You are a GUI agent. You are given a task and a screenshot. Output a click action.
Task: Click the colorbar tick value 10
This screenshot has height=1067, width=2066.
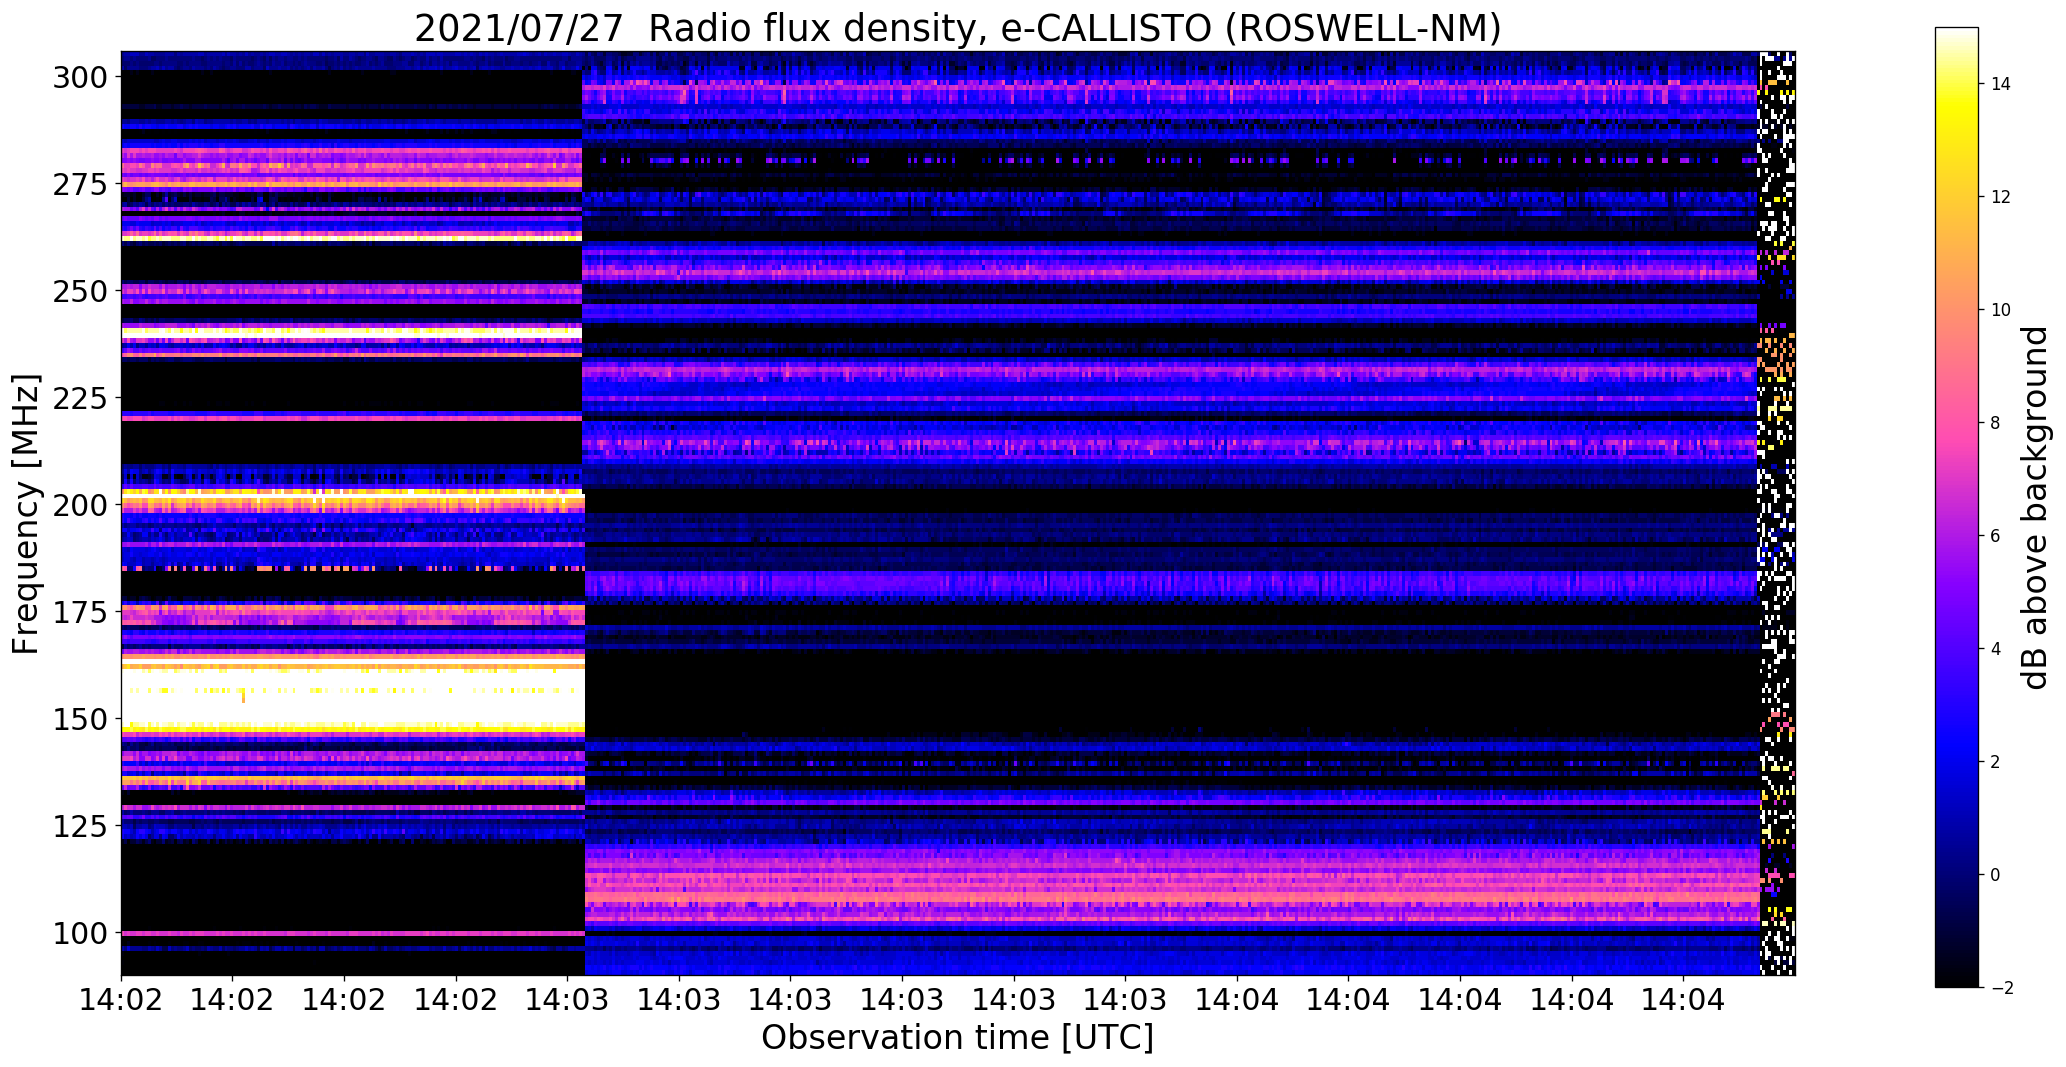point(2001,310)
